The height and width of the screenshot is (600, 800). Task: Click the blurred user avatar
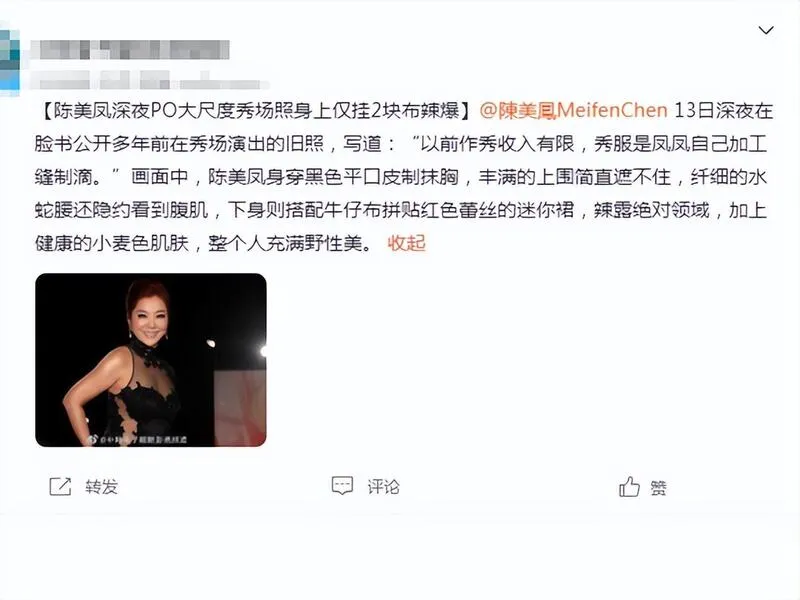[9, 59]
